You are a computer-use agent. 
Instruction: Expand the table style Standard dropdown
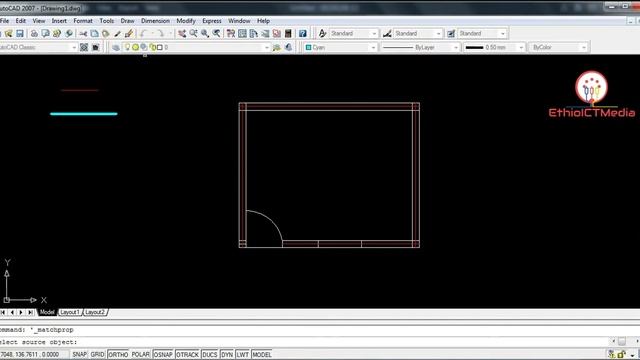coord(502,33)
